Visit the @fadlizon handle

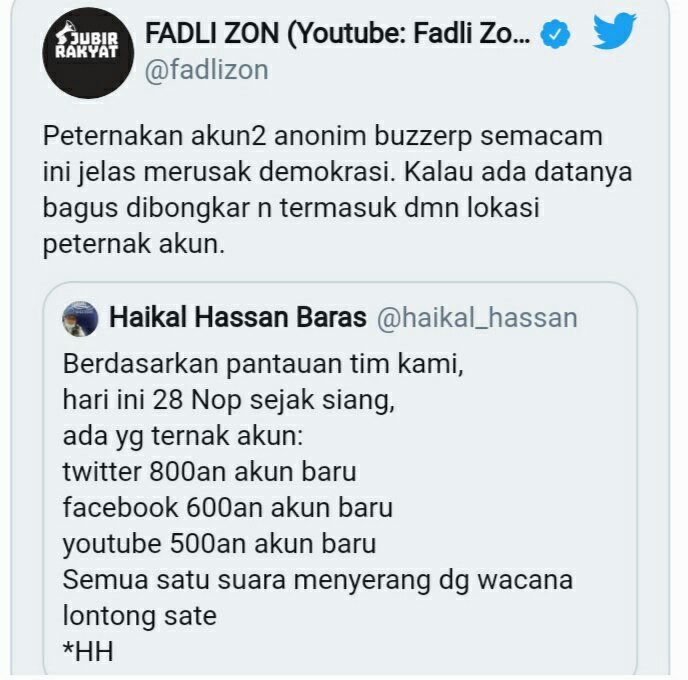click(206, 70)
